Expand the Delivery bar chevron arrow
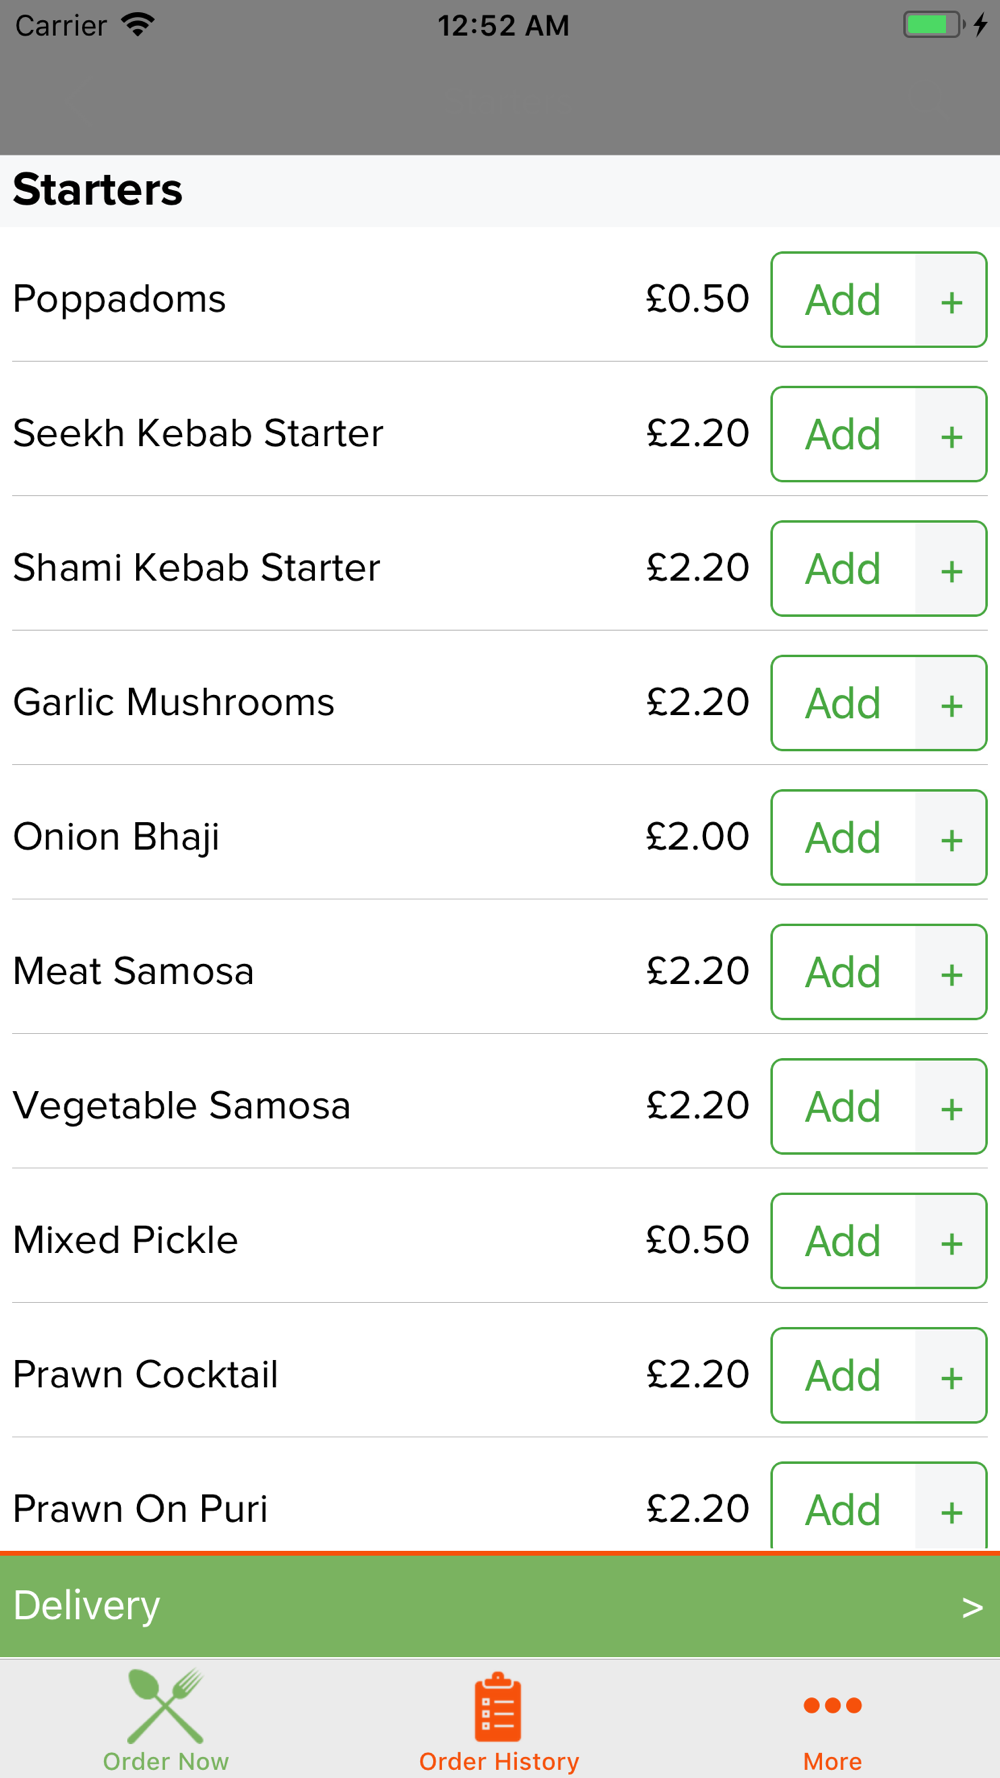The width and height of the screenshot is (1000, 1778). click(972, 1607)
